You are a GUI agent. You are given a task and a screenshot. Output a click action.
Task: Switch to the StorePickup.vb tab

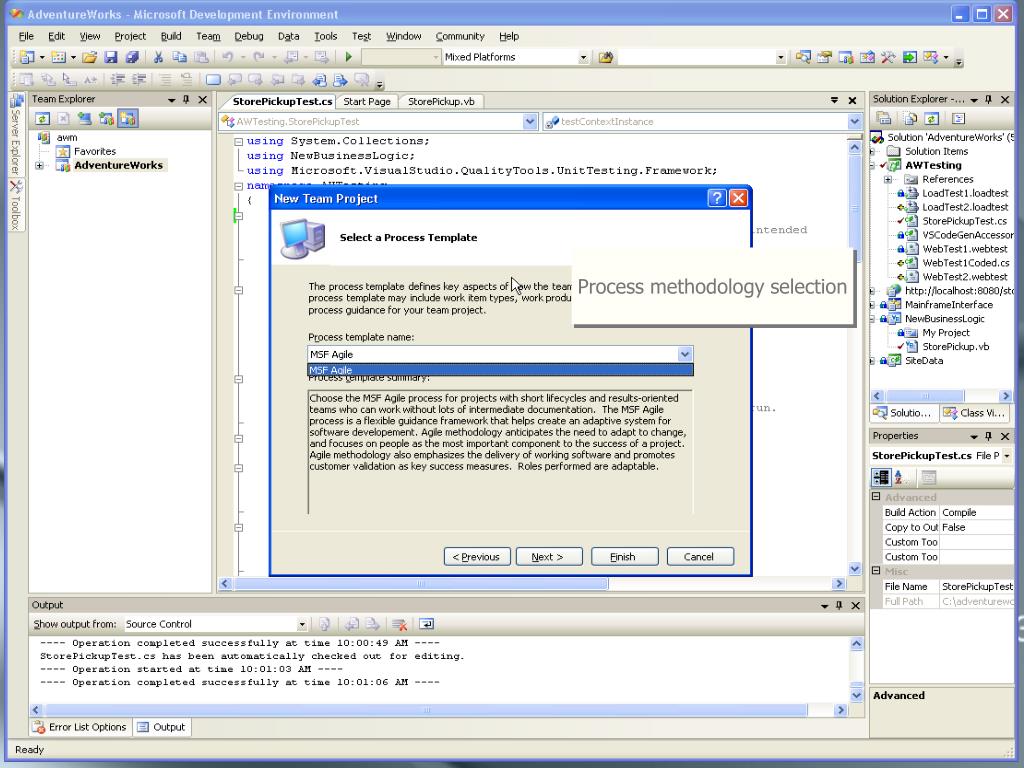coord(441,102)
